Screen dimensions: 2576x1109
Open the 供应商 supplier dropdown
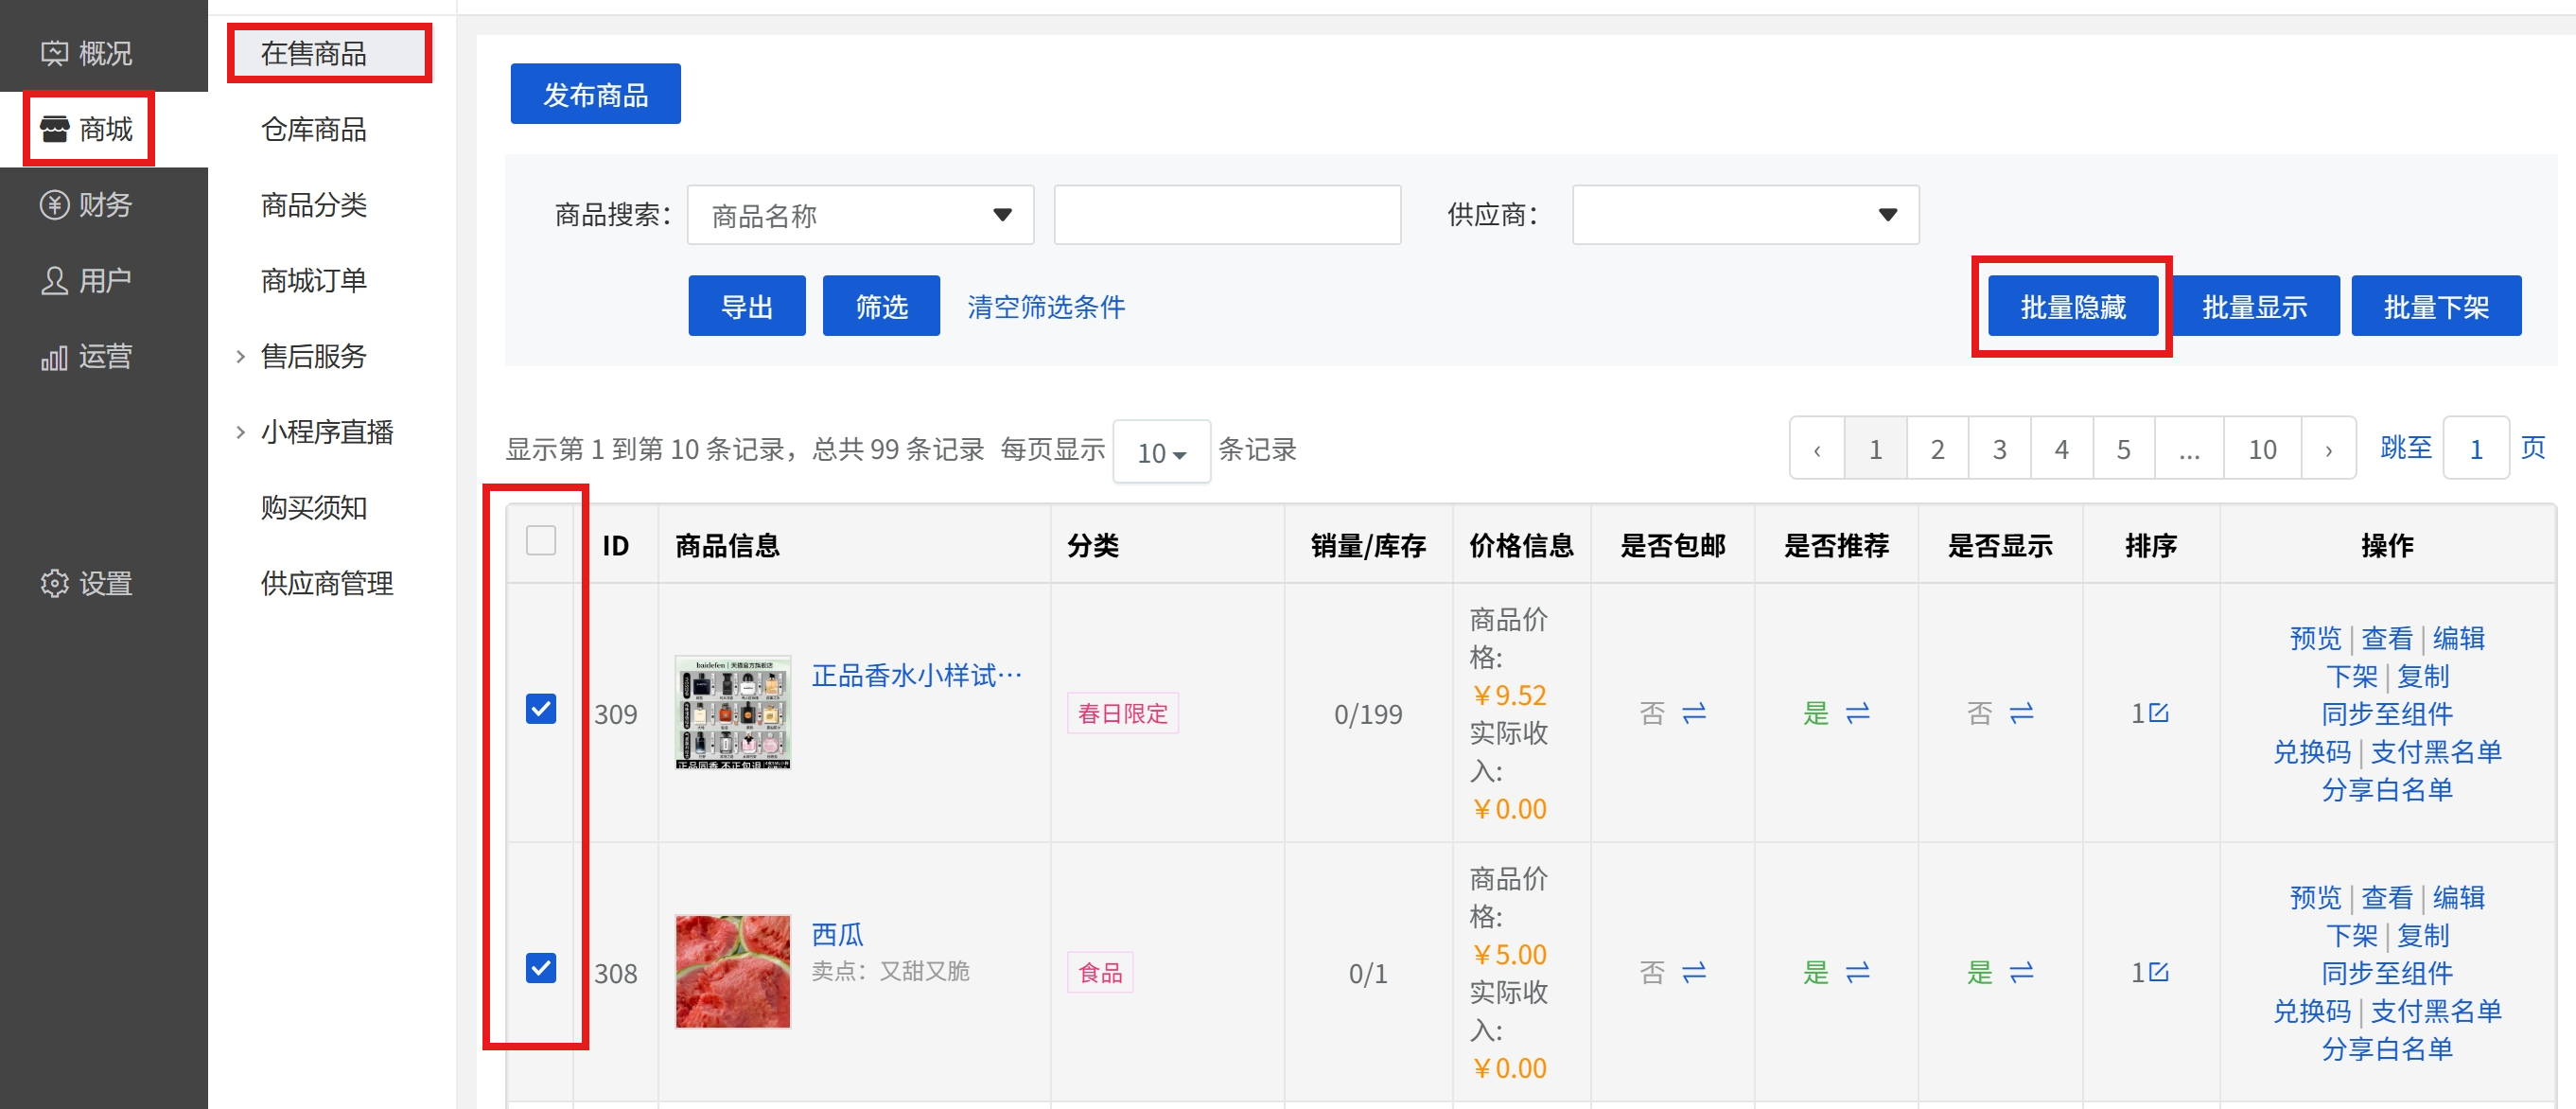1744,215
